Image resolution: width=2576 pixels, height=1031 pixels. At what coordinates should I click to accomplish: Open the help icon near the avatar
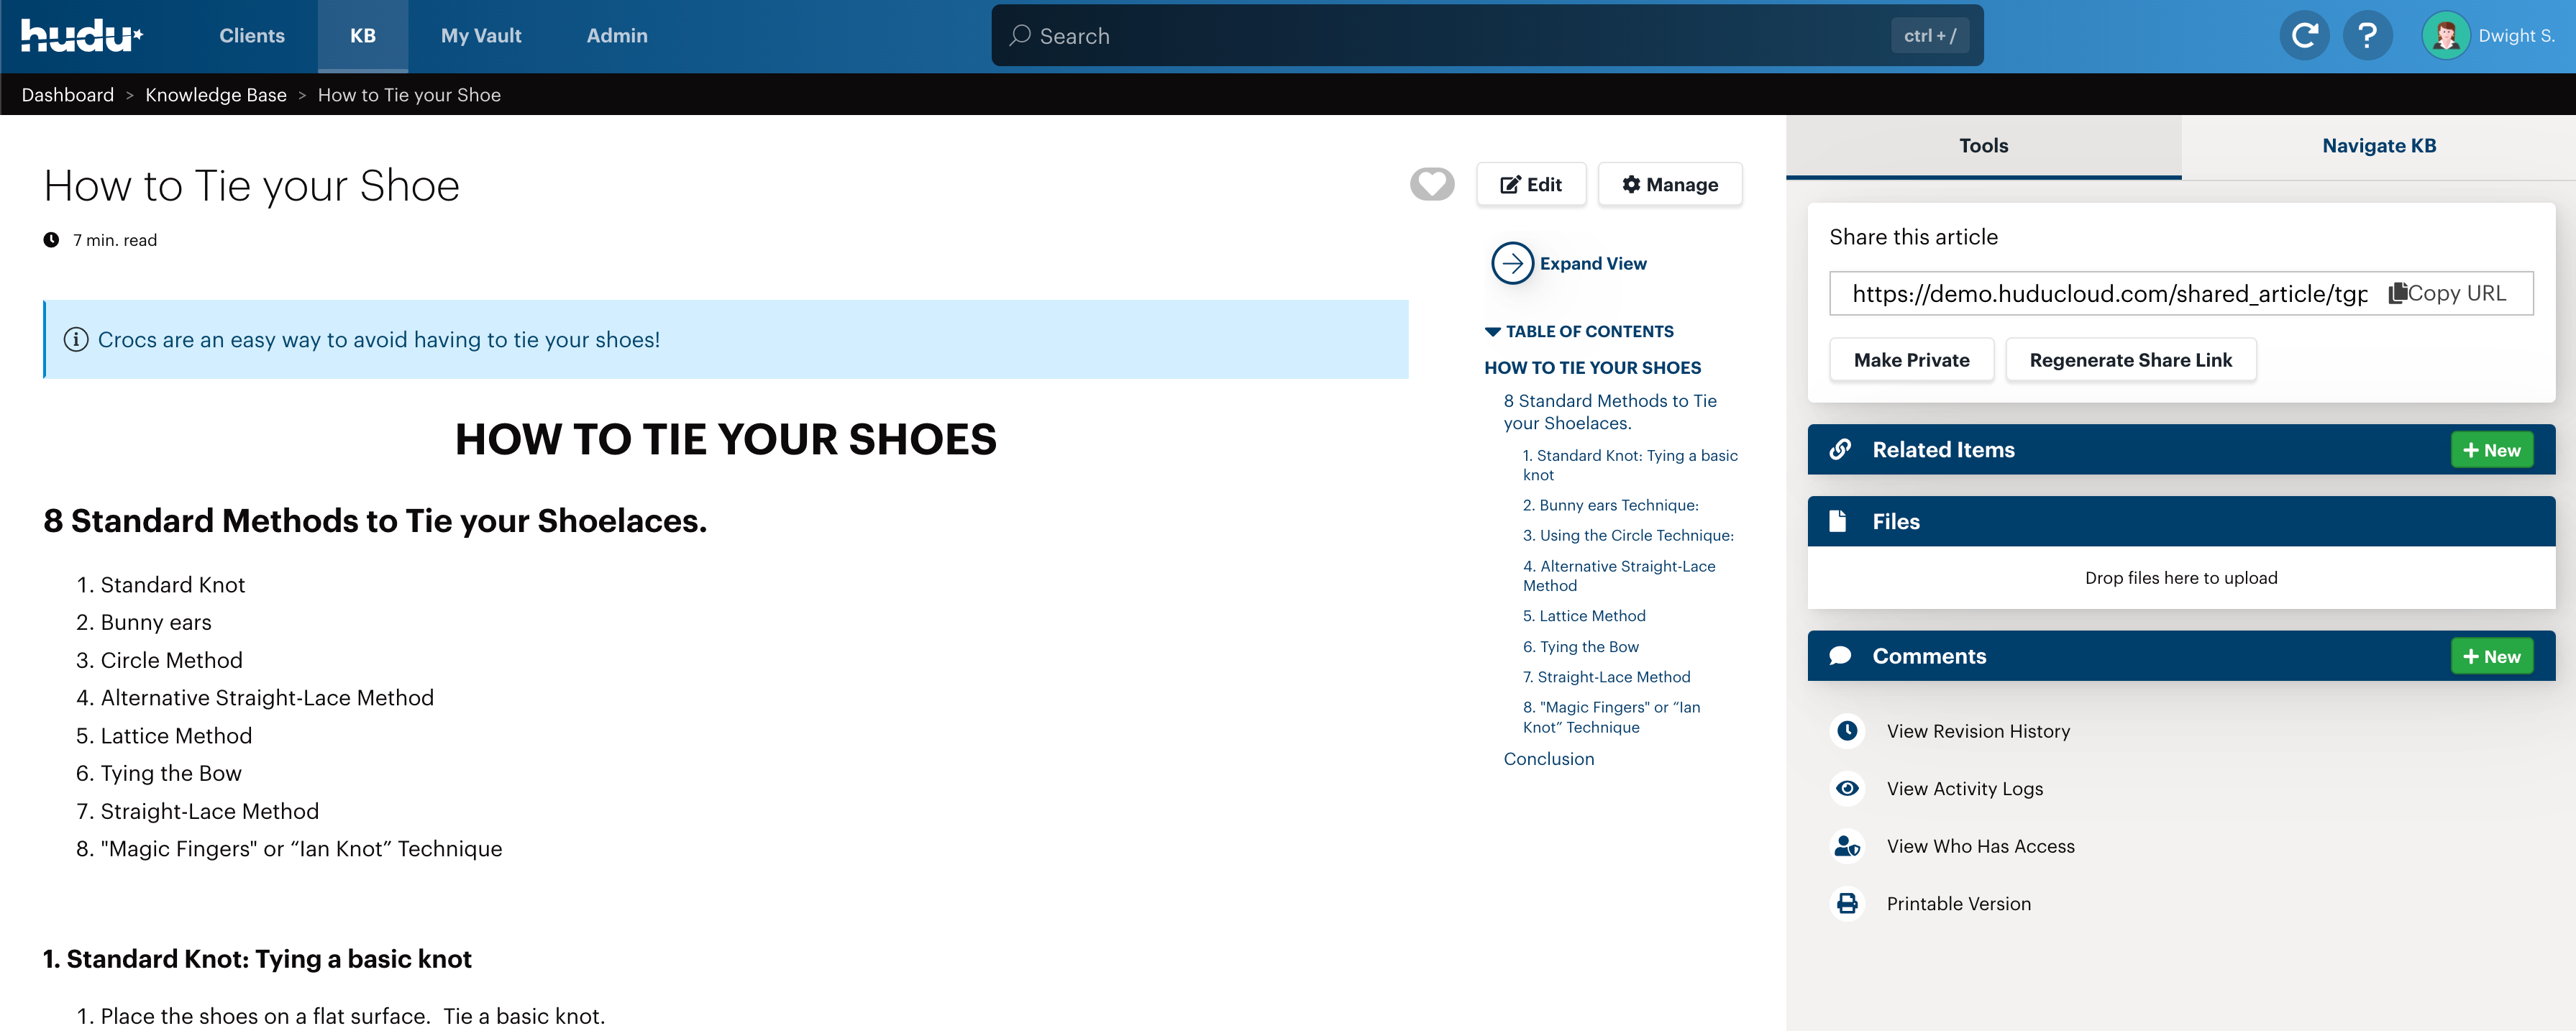(x=2368, y=35)
